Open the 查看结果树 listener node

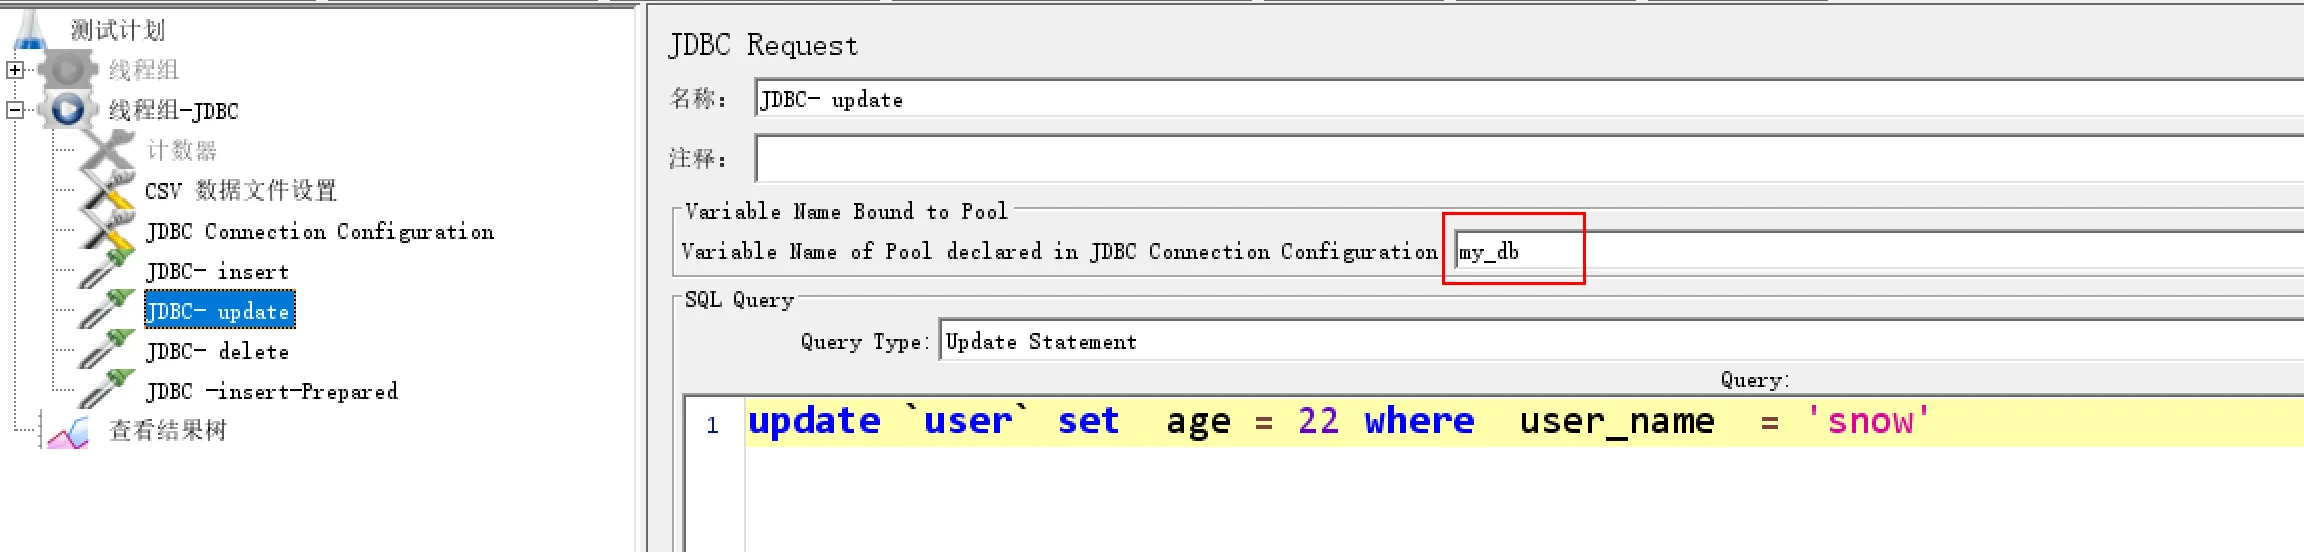[168, 430]
